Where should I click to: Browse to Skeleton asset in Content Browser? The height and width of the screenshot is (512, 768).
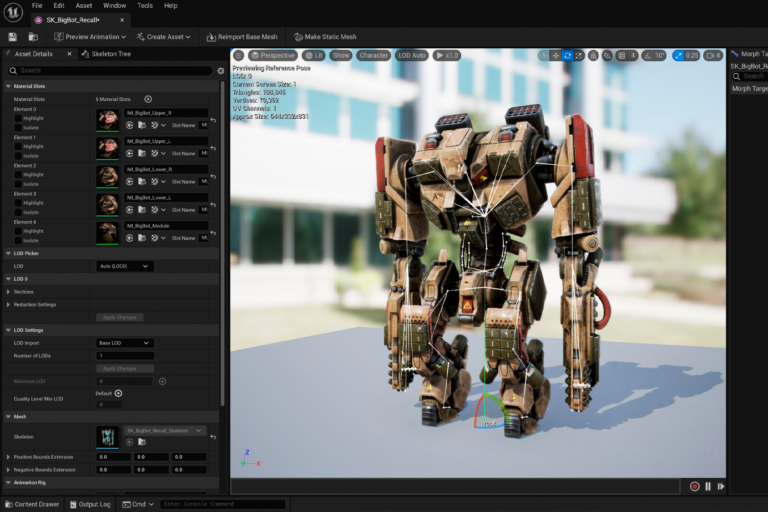(x=142, y=442)
